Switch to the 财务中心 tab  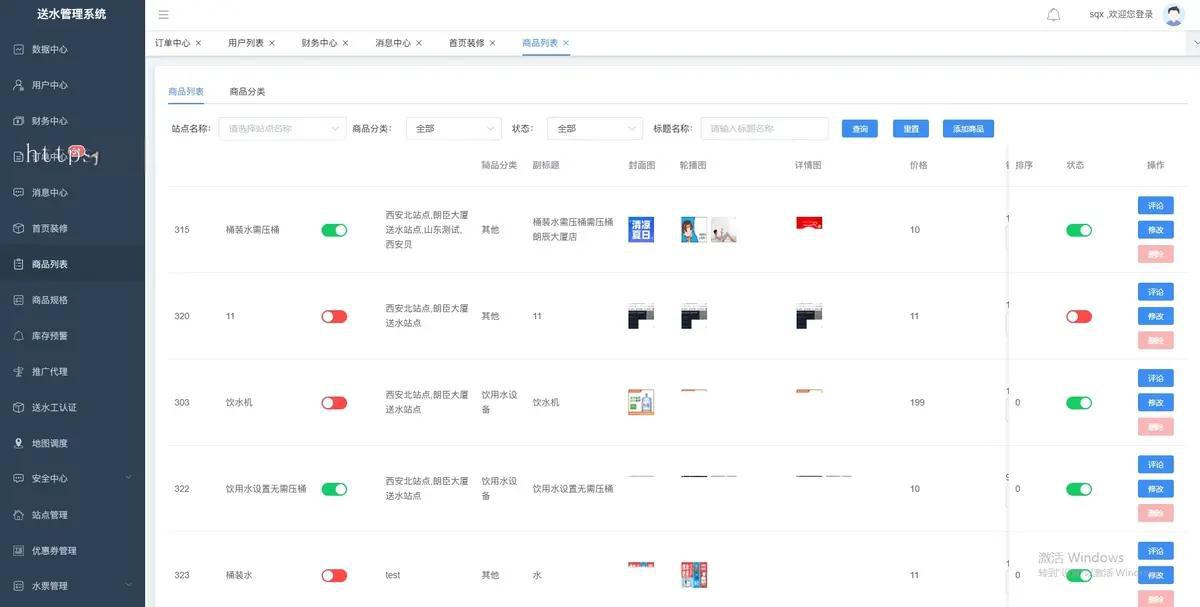[x=319, y=43]
